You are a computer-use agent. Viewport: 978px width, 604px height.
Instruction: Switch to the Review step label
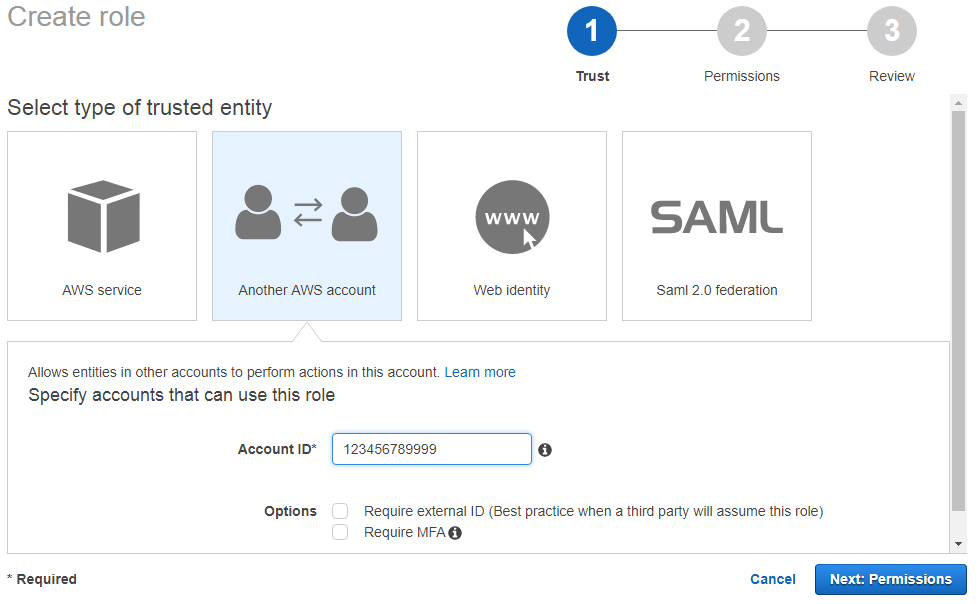point(892,76)
